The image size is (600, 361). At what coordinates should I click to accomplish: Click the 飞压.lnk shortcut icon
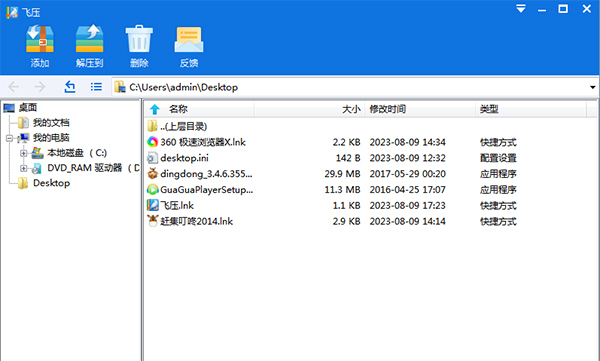[152, 205]
